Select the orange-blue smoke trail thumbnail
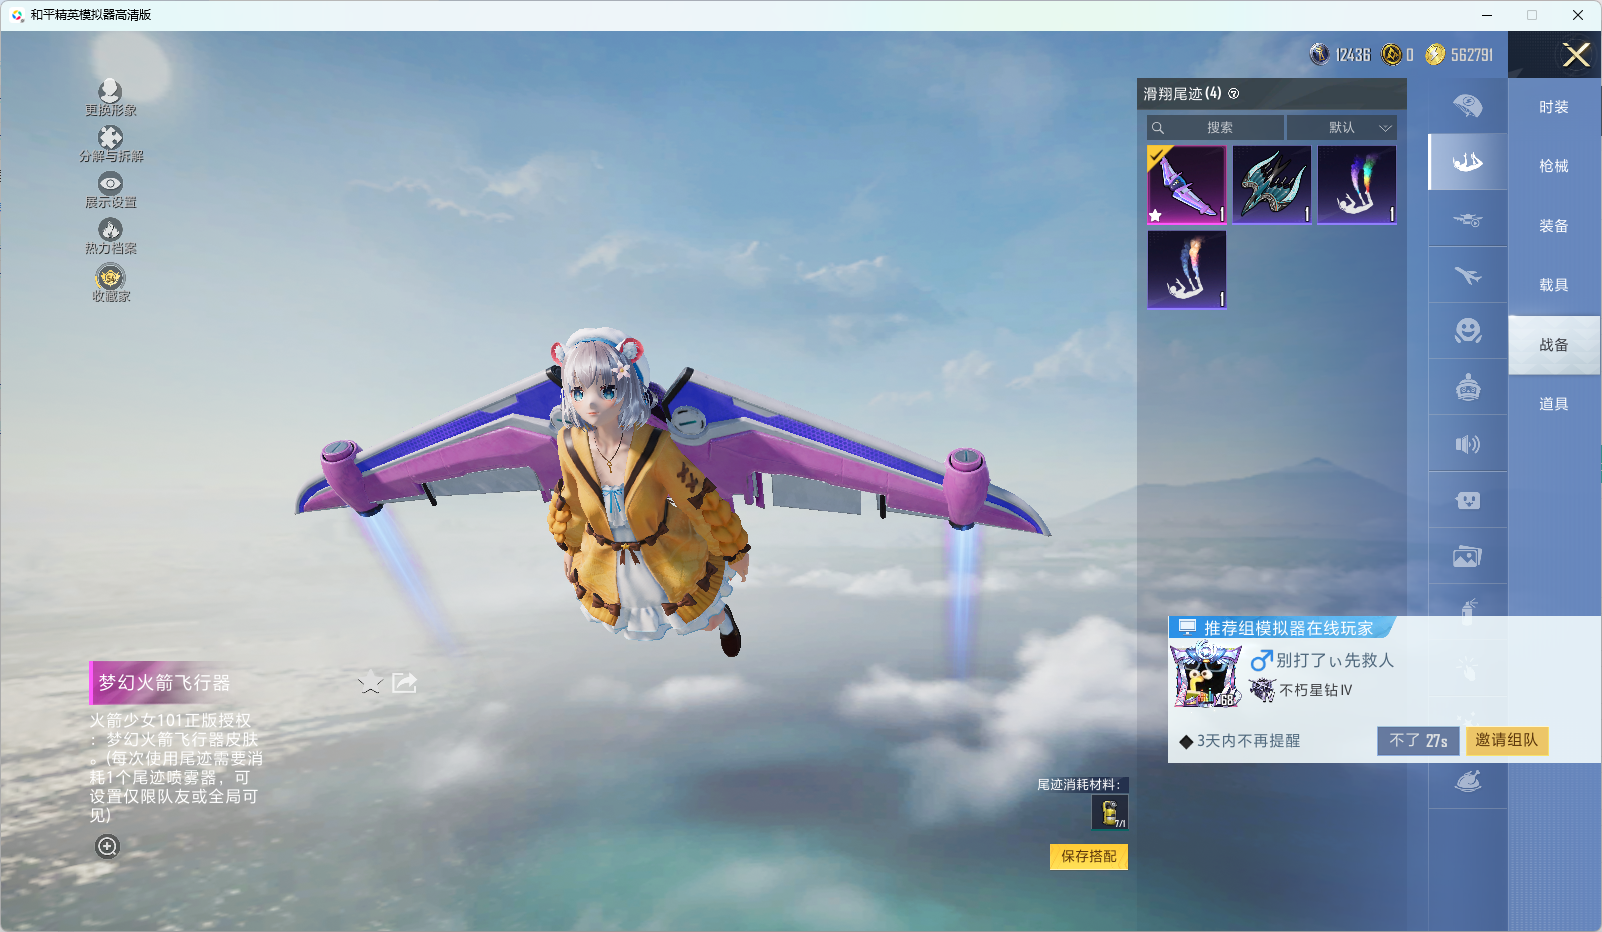 click(1187, 269)
